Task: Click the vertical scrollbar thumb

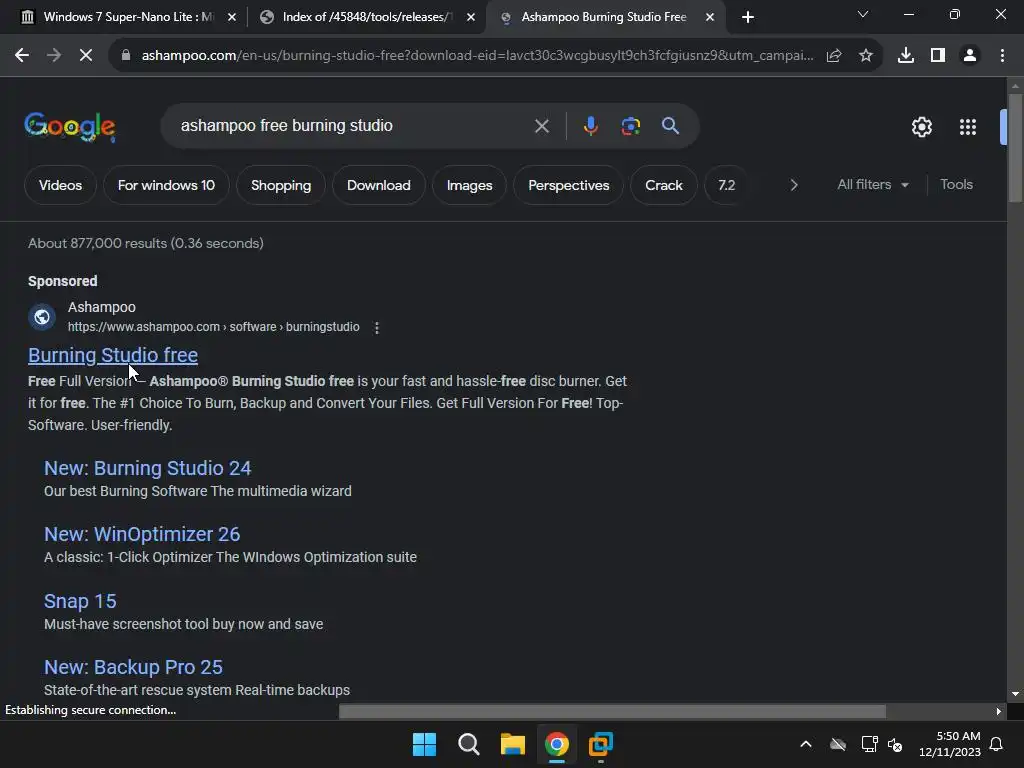Action: tap(1015, 148)
